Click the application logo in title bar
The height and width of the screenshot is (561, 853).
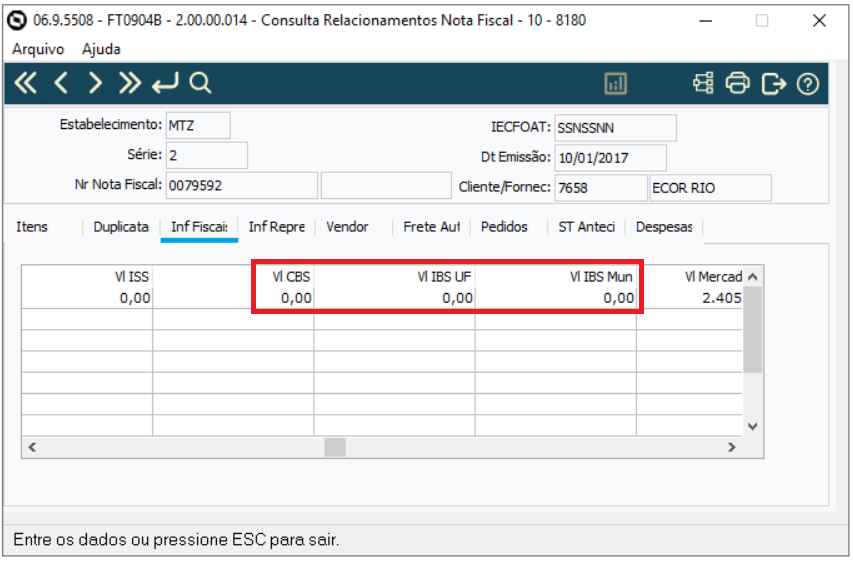tap(17, 21)
